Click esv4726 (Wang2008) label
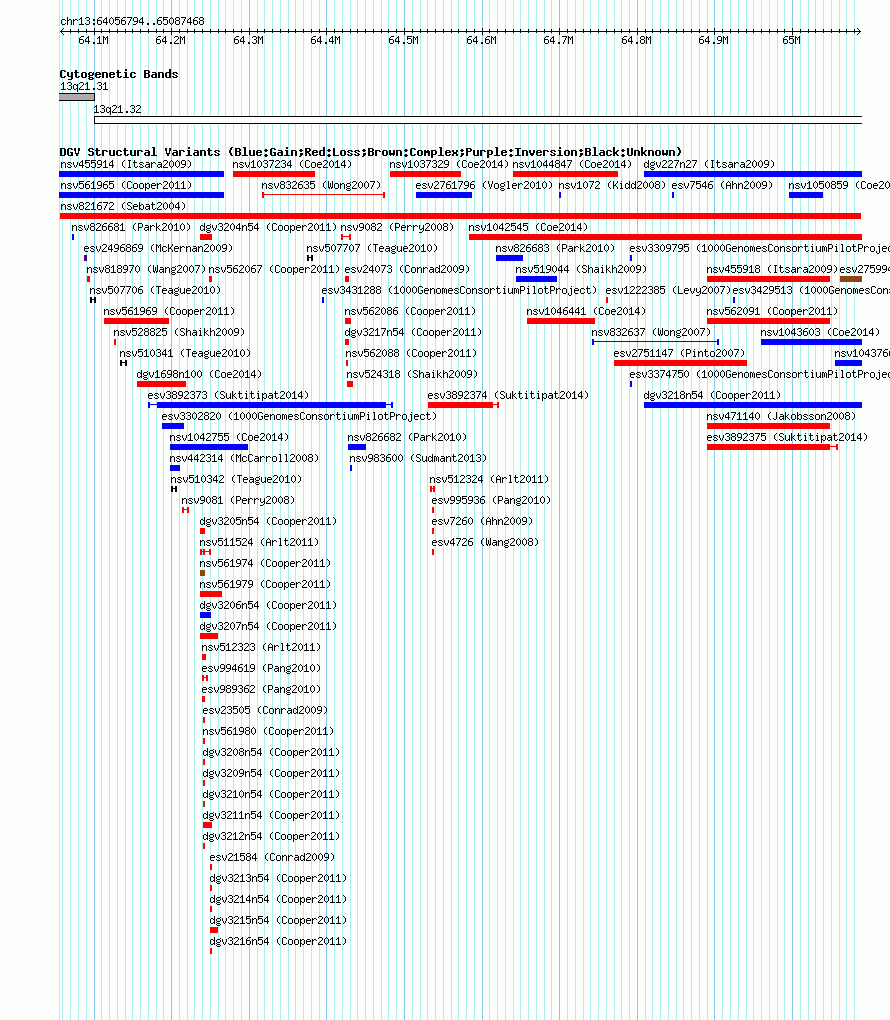The height and width of the screenshot is (1020, 890). (x=485, y=543)
